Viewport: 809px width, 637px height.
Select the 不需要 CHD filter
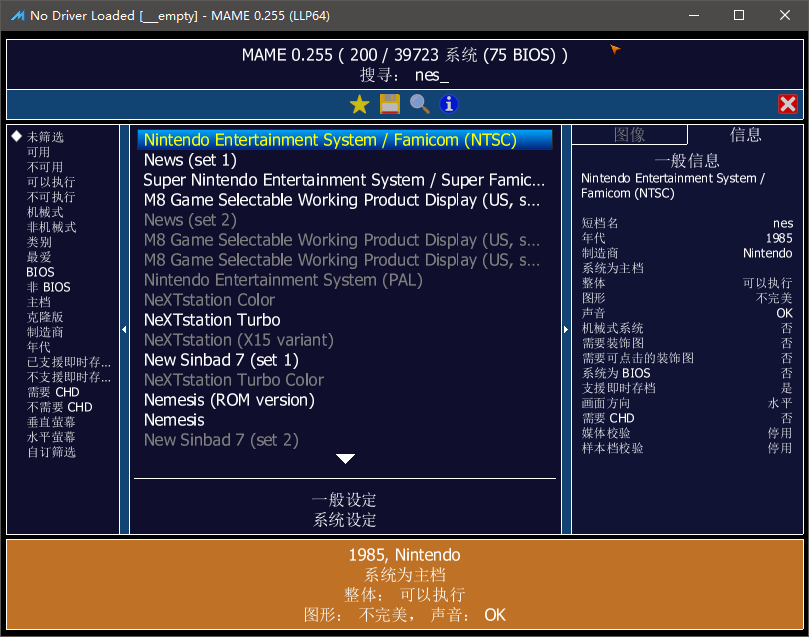point(59,407)
